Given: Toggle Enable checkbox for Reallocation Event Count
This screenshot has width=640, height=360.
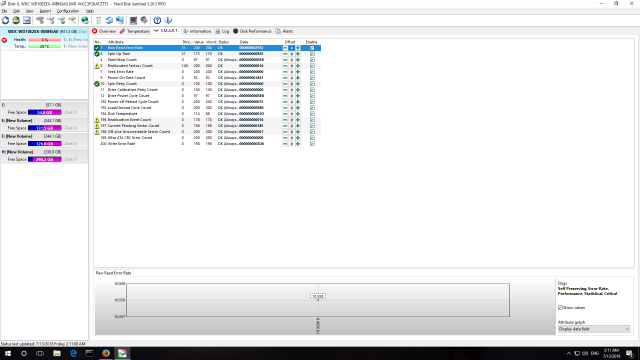Looking at the screenshot, I should (x=312, y=120).
